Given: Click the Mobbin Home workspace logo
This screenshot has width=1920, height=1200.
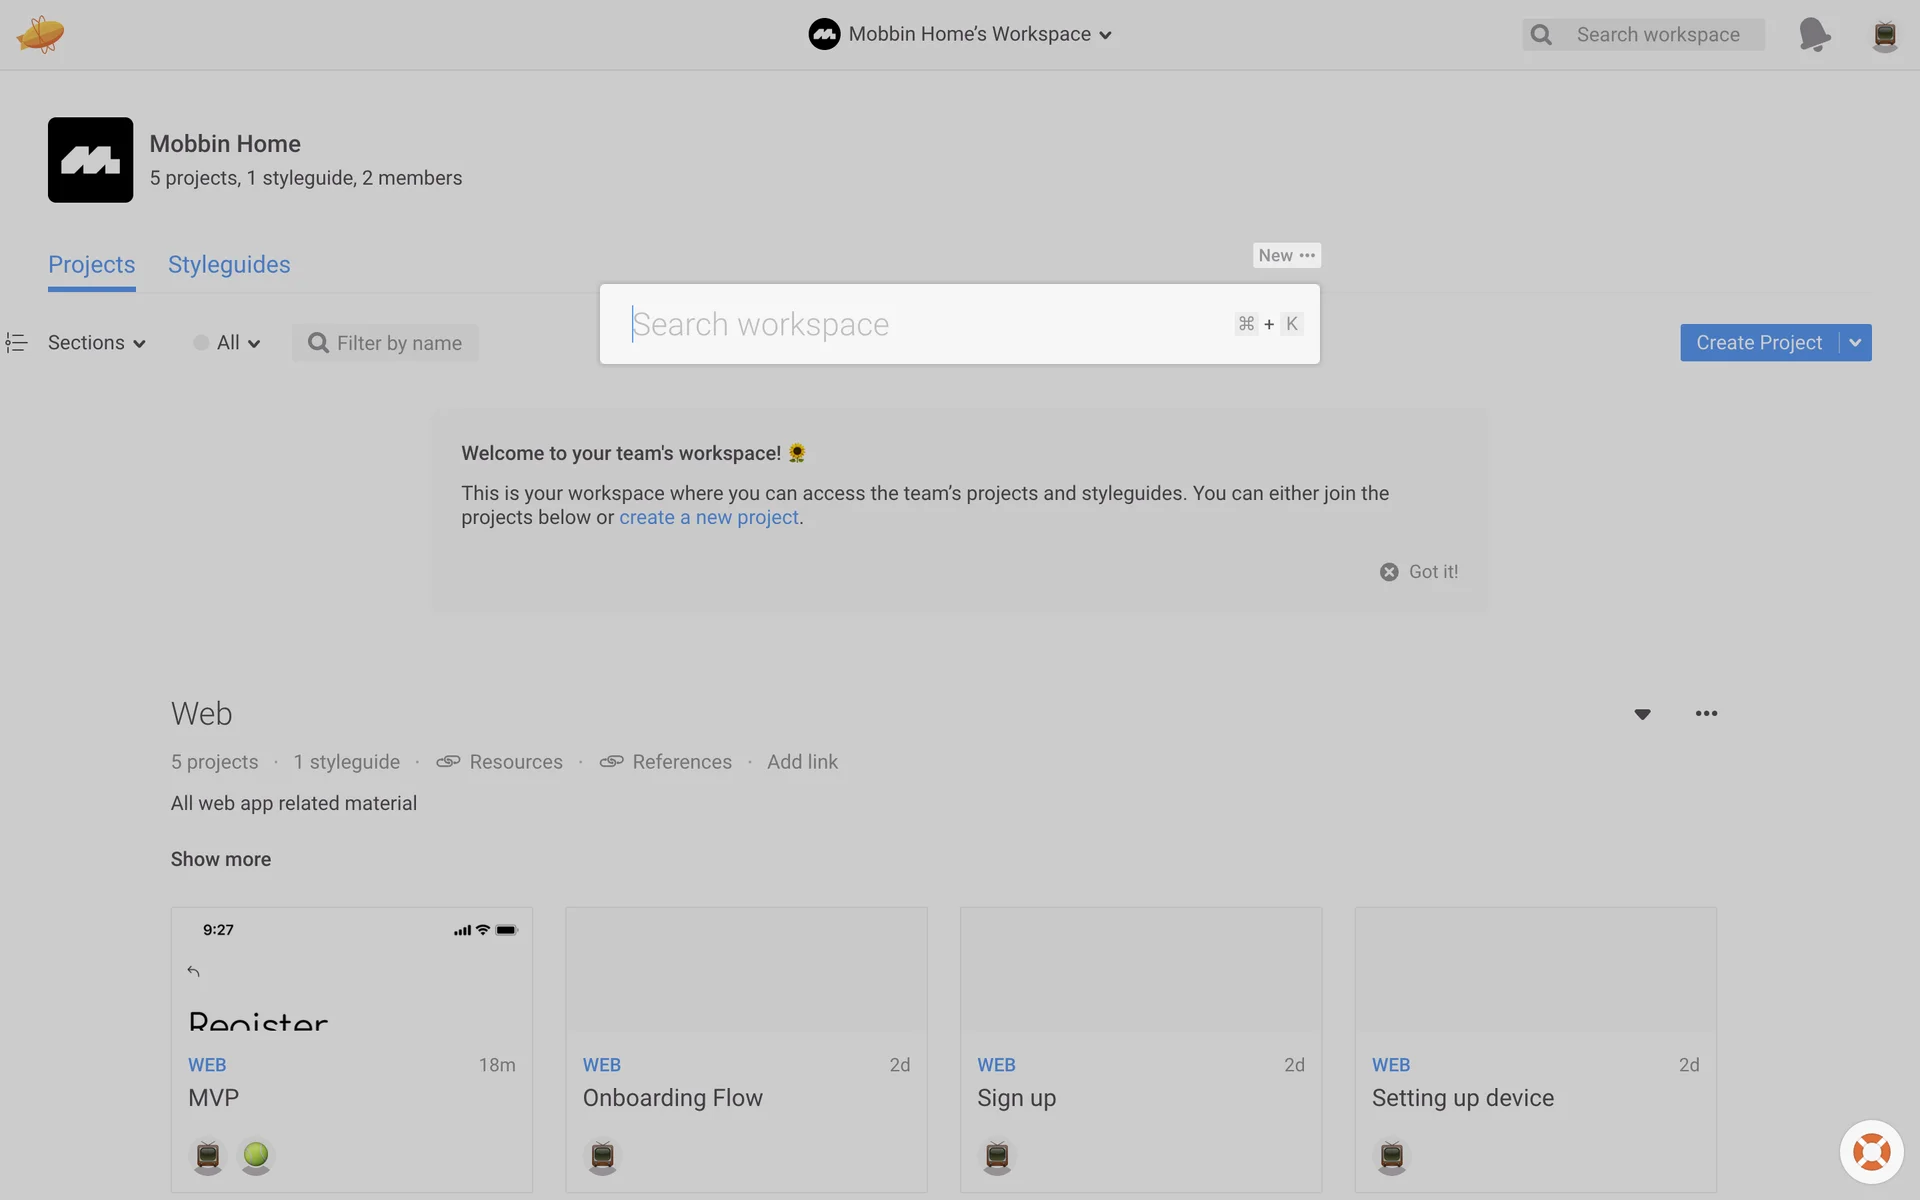Looking at the screenshot, I should click(x=90, y=160).
